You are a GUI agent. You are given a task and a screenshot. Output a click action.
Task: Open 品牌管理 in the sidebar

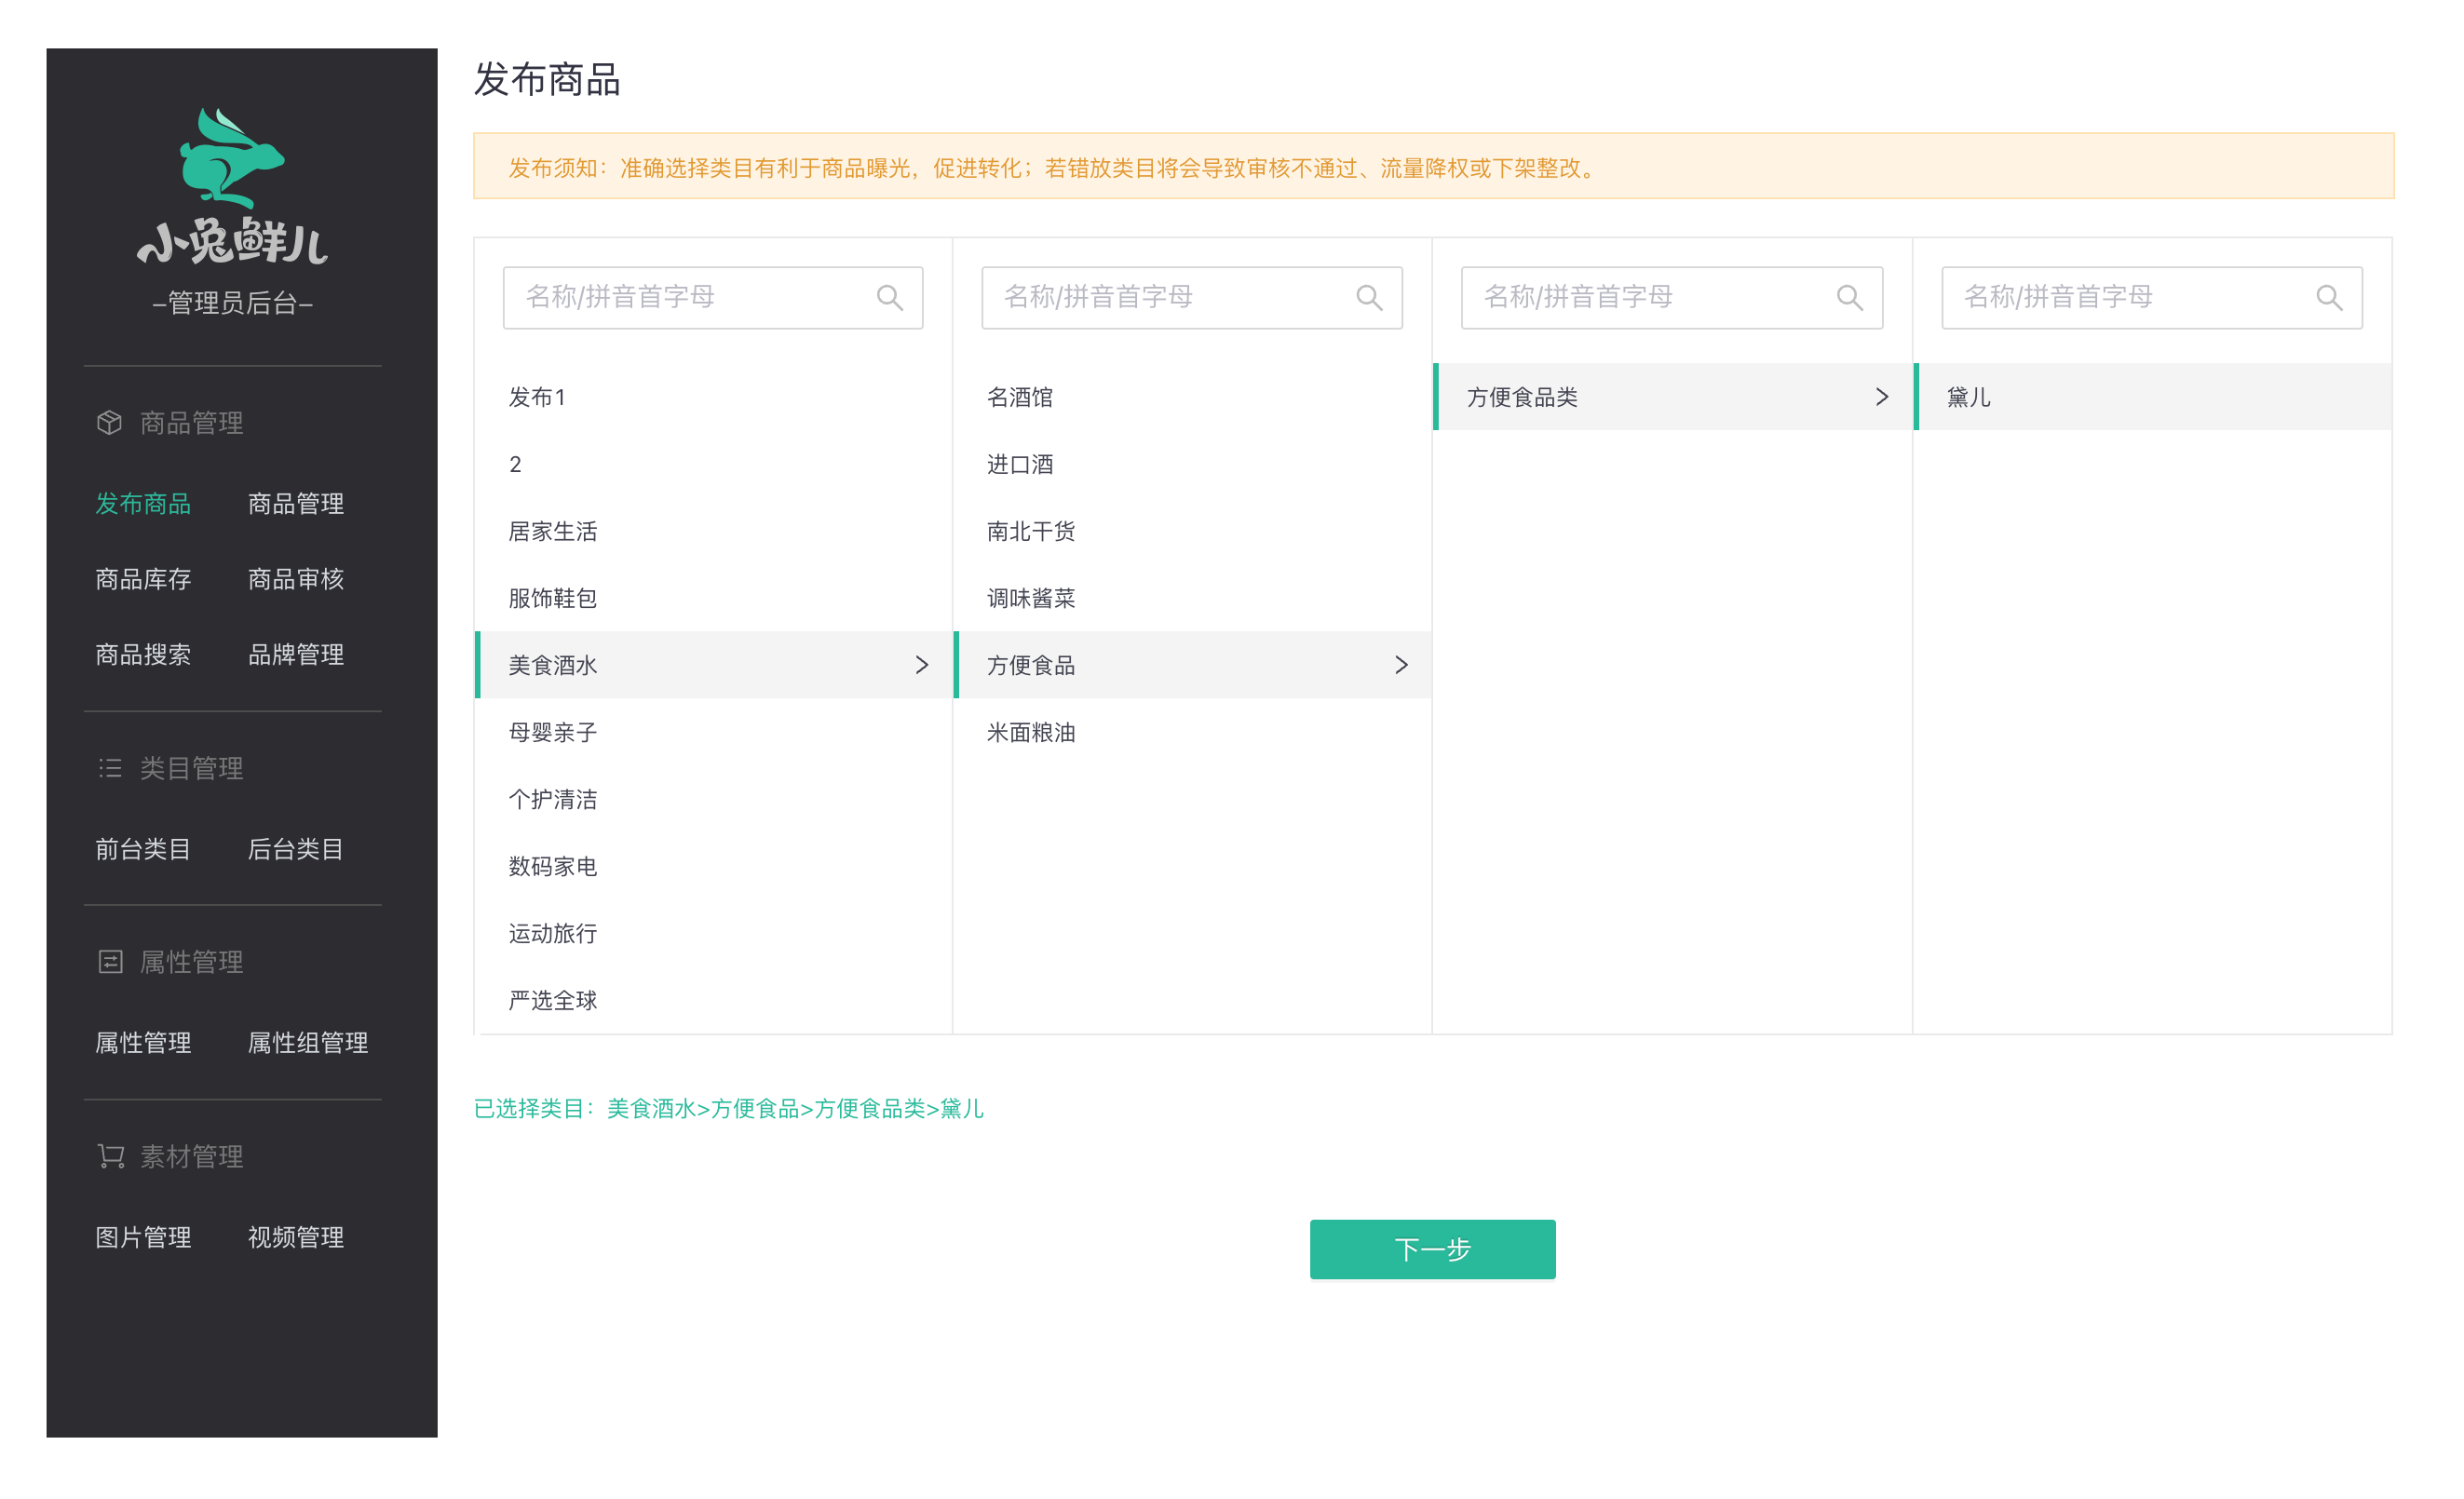(x=296, y=654)
